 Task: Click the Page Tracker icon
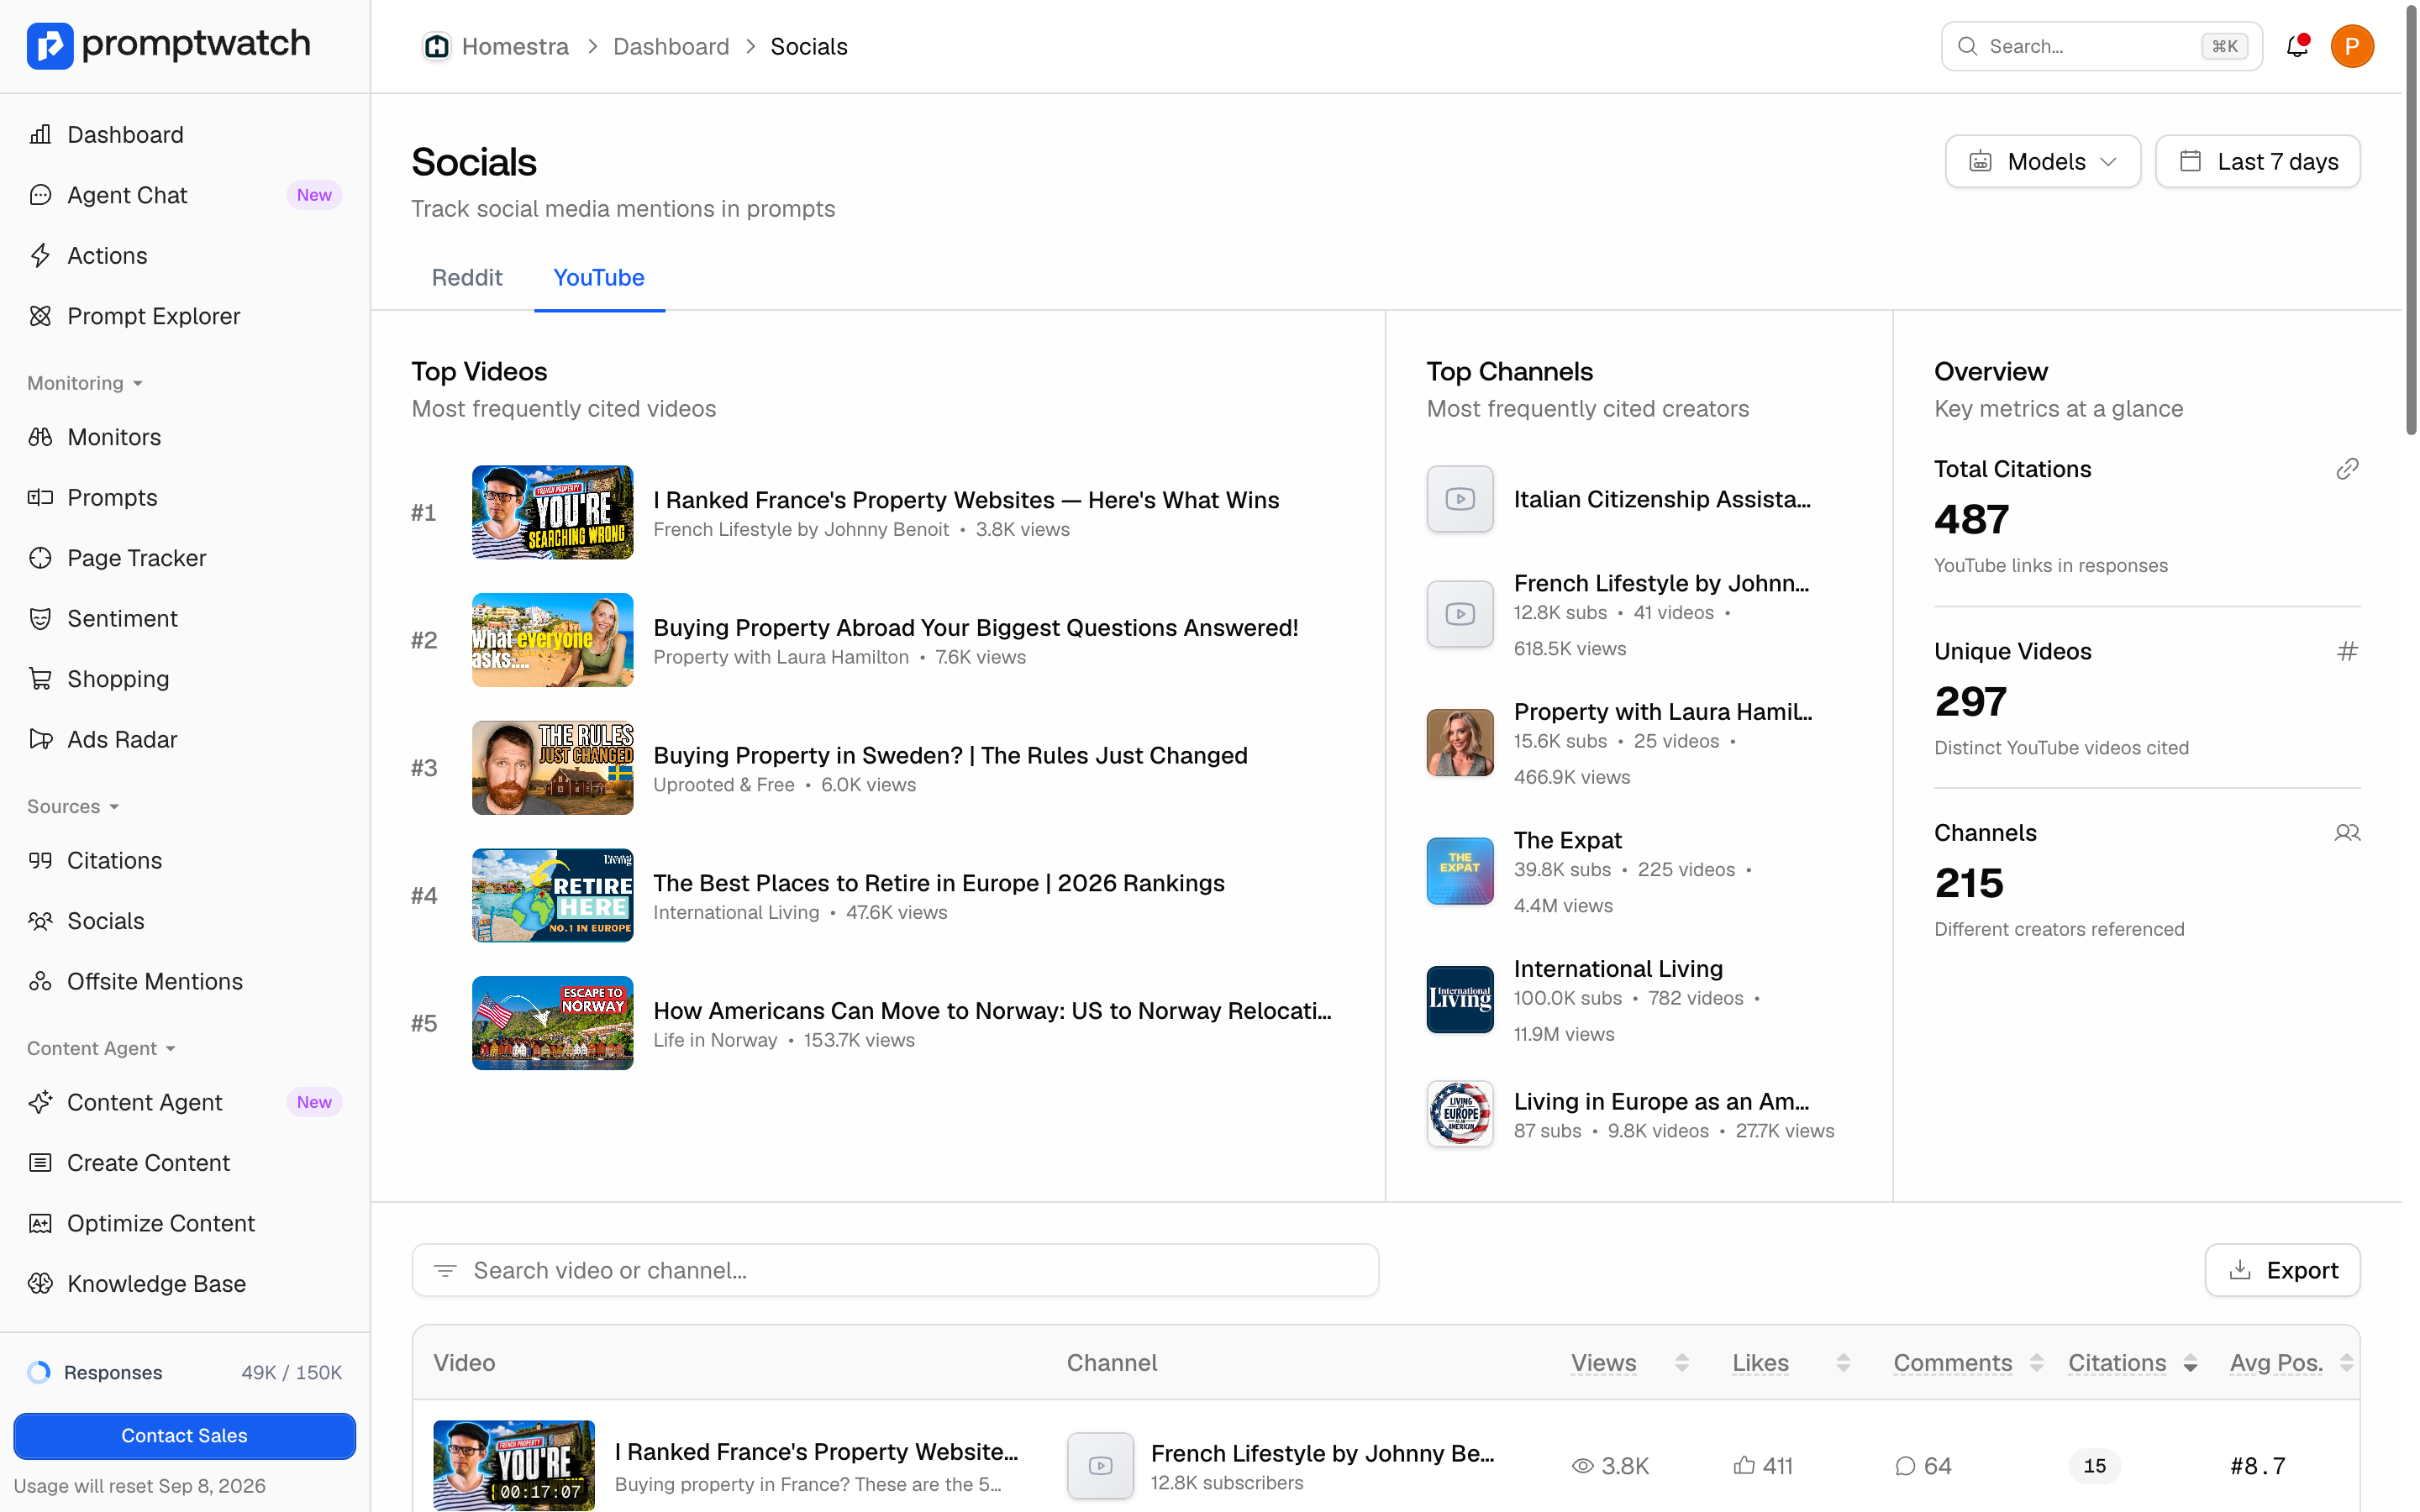(x=41, y=558)
